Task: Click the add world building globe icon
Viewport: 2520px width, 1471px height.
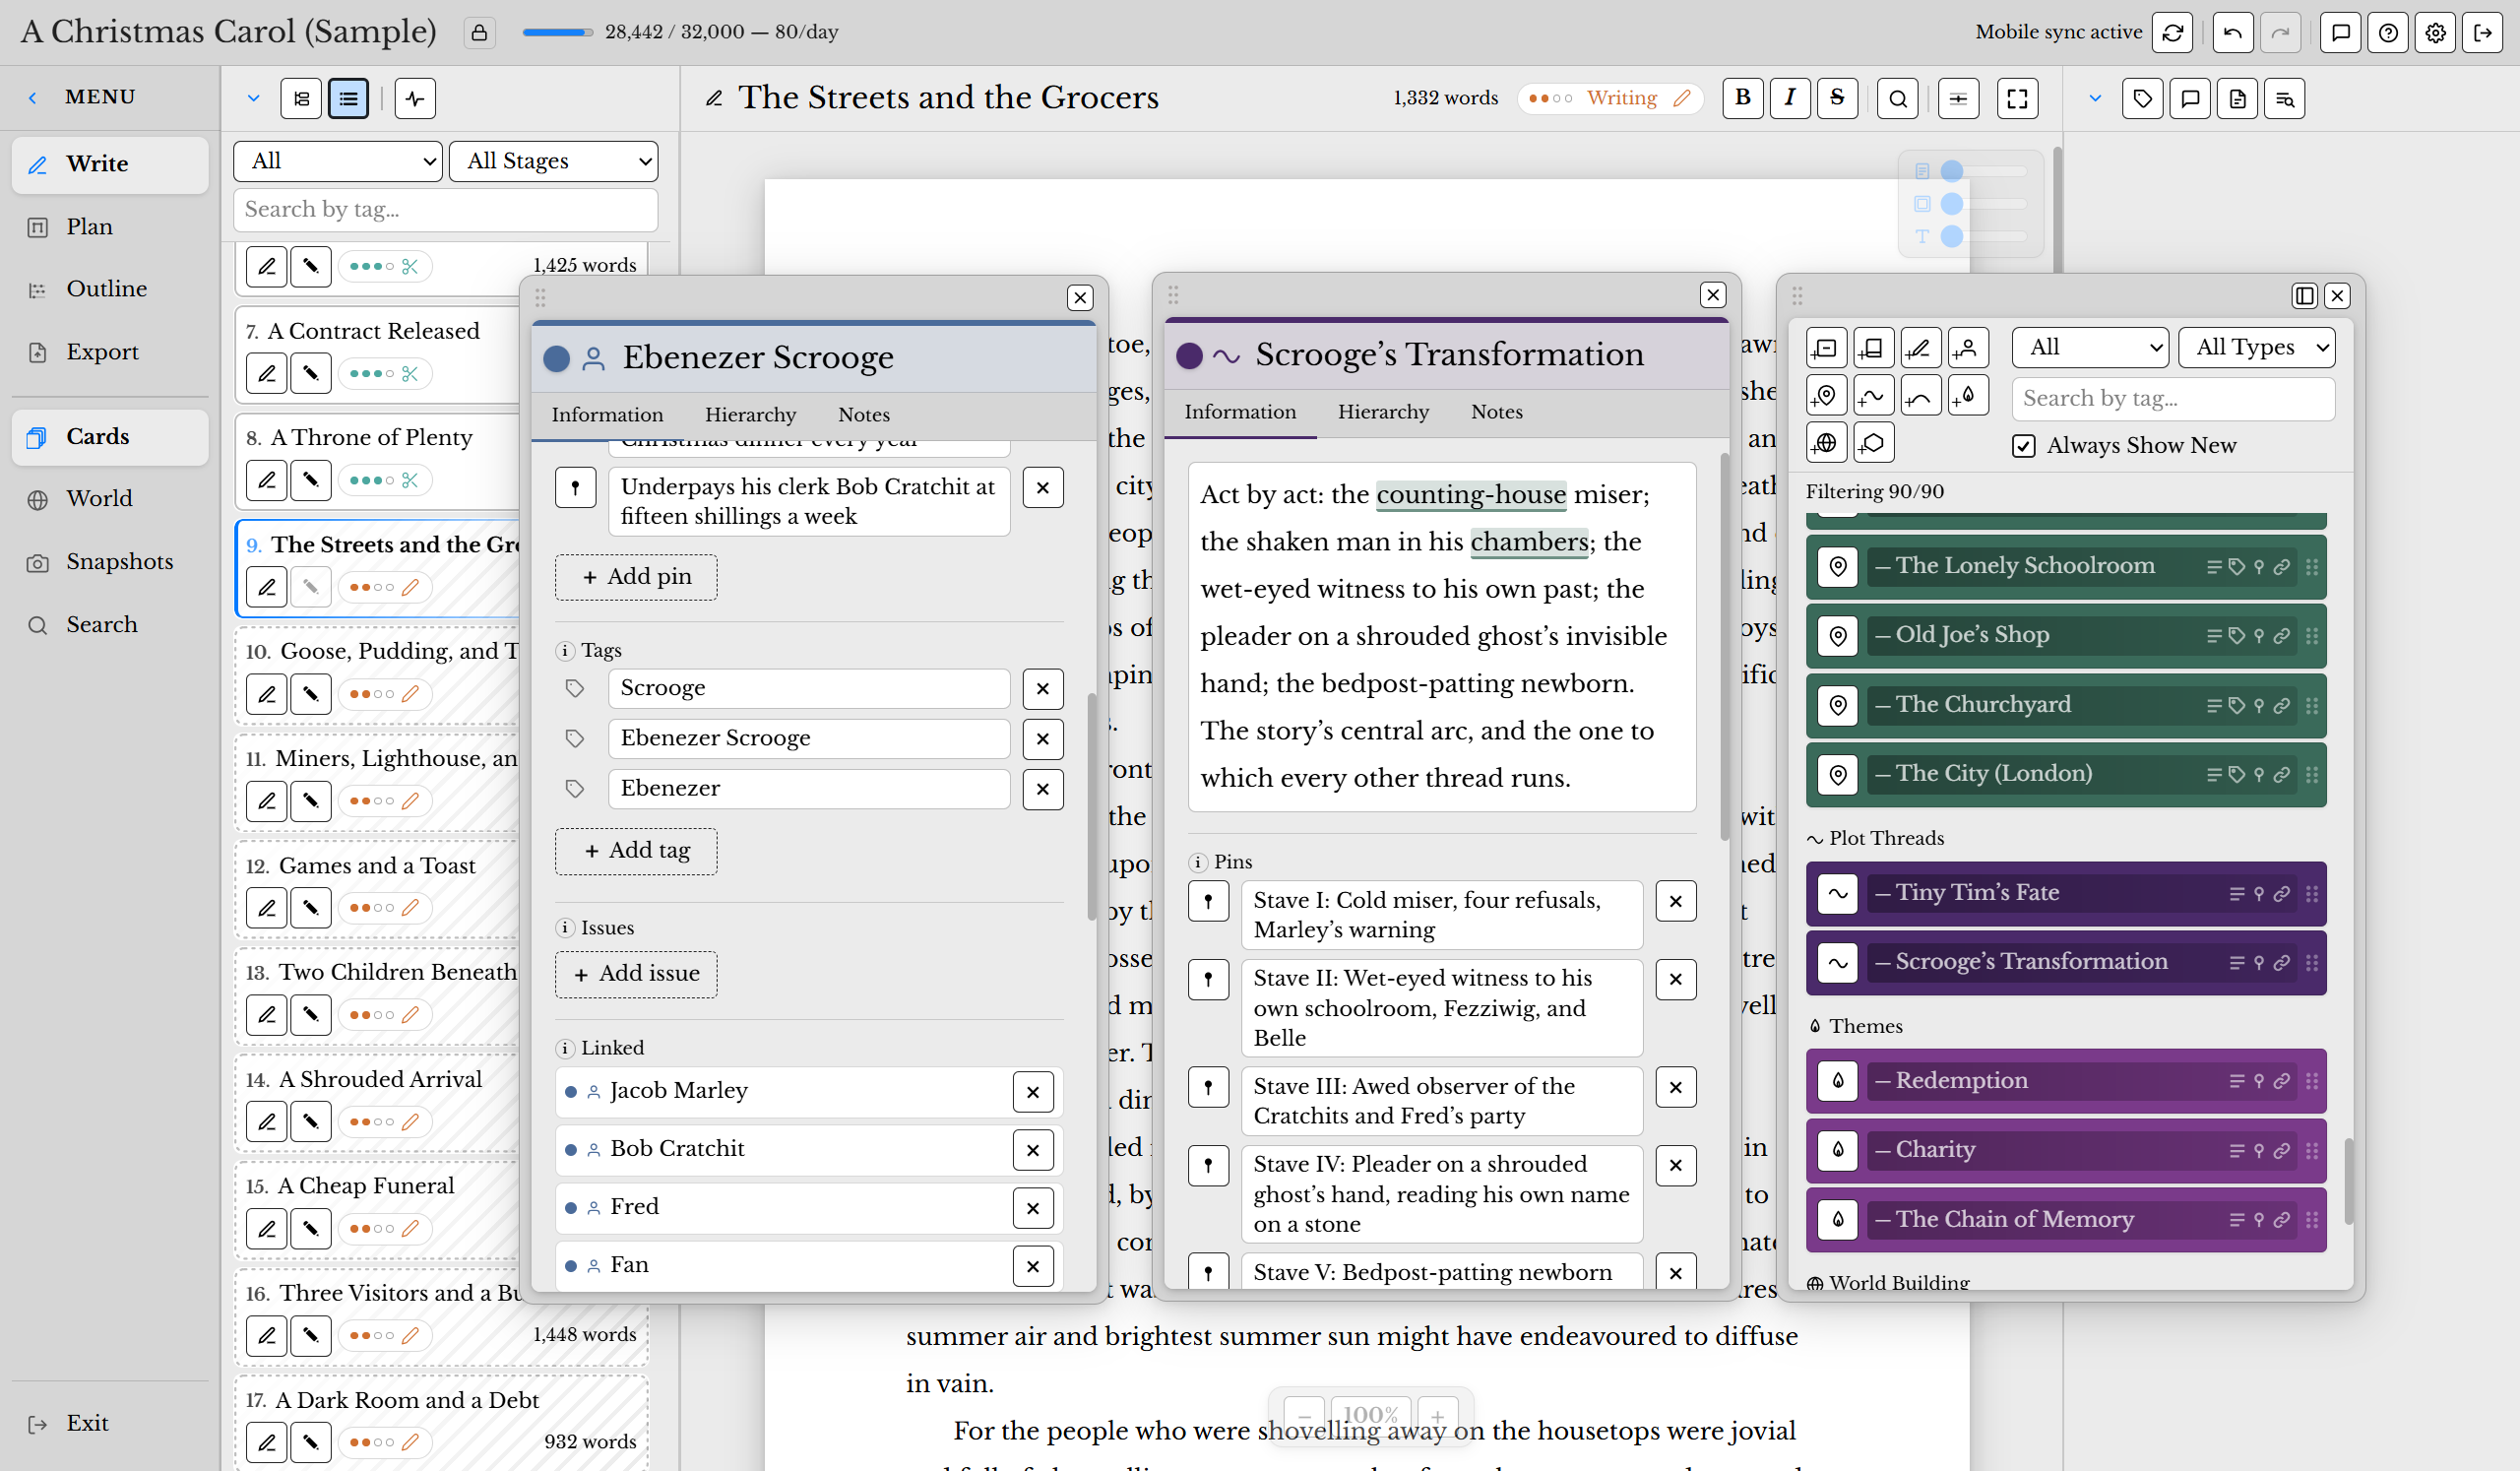Action: (x=1826, y=442)
